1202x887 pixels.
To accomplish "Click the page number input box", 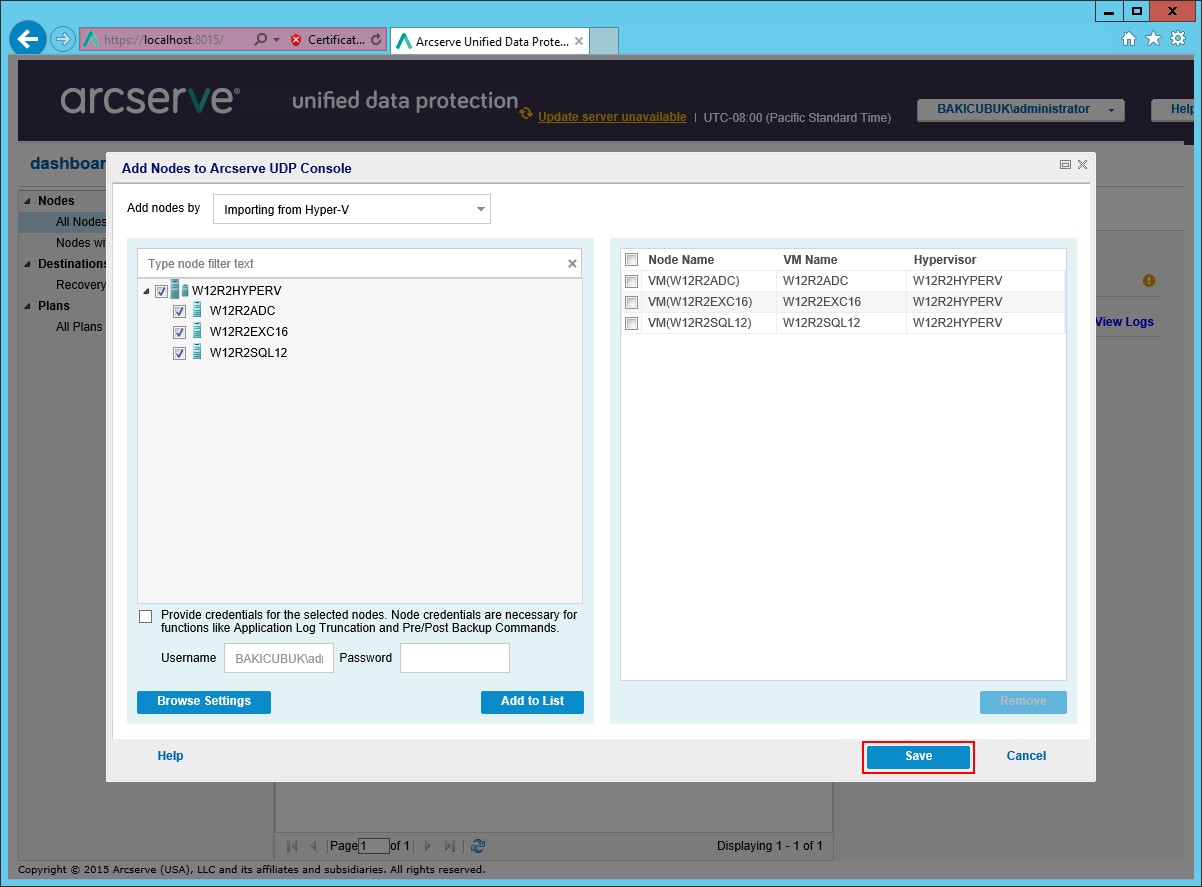I will pos(374,846).
